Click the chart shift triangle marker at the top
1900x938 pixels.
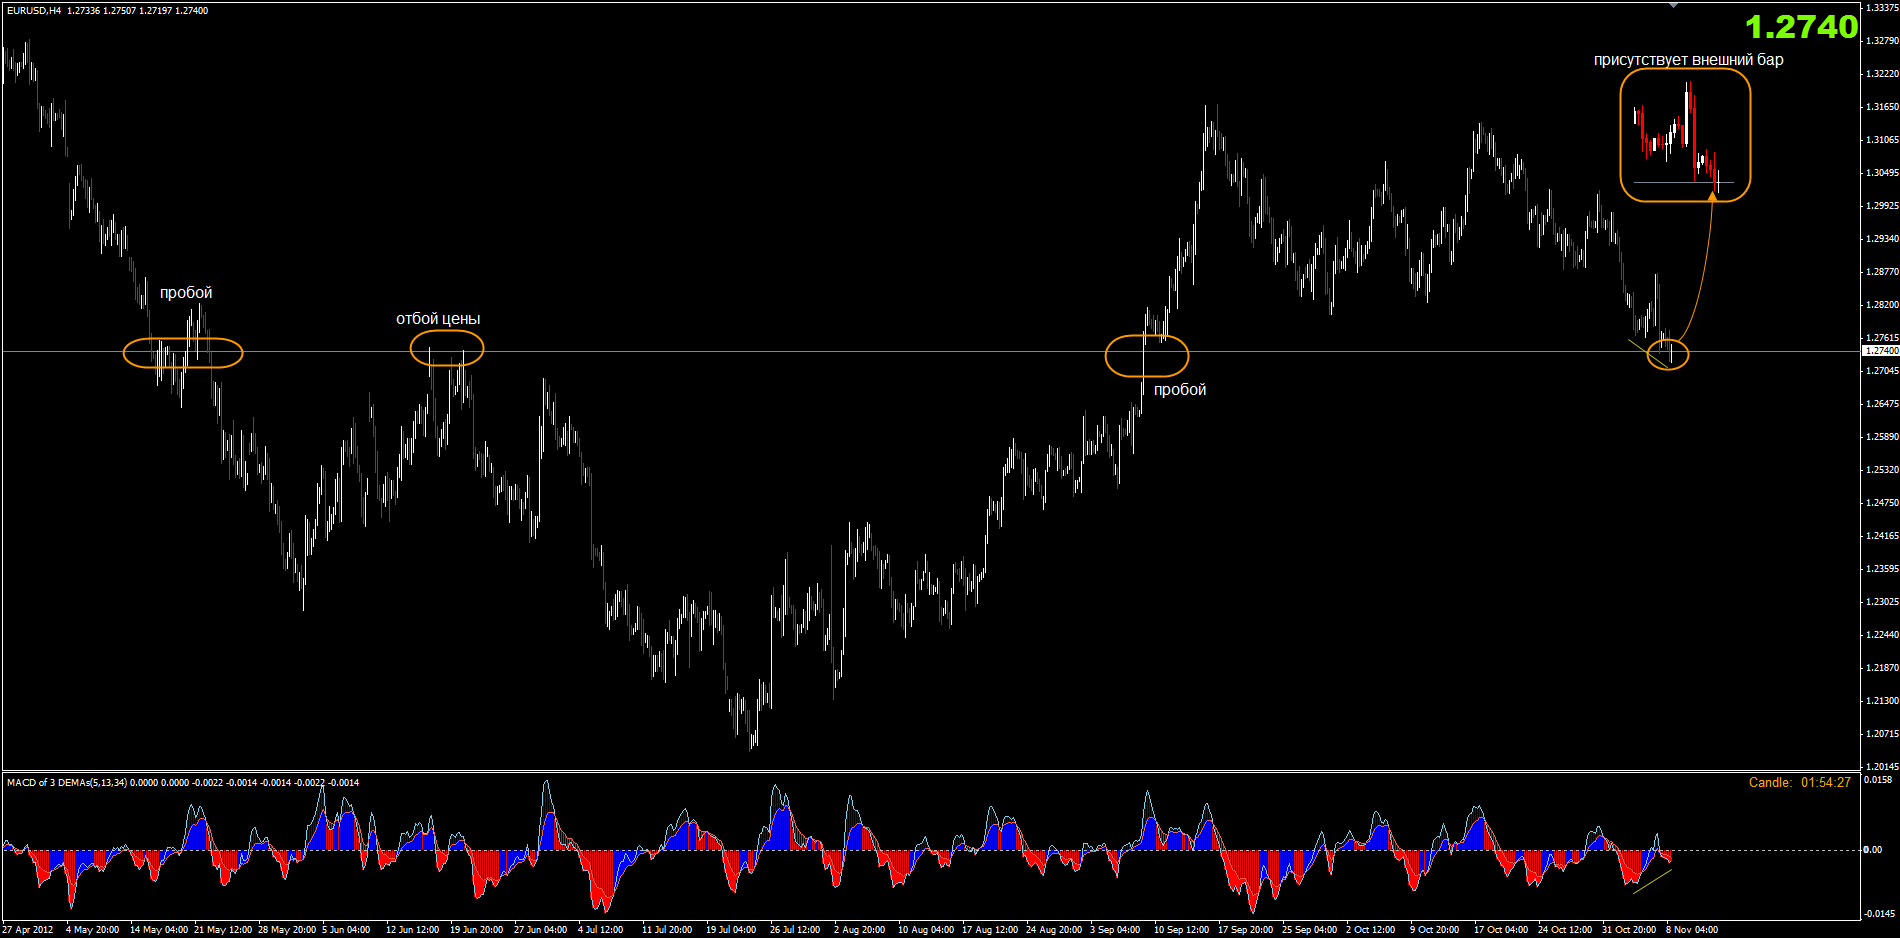(x=1674, y=5)
